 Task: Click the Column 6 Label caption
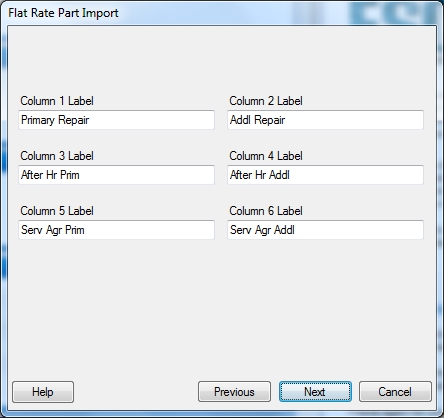[266, 211]
